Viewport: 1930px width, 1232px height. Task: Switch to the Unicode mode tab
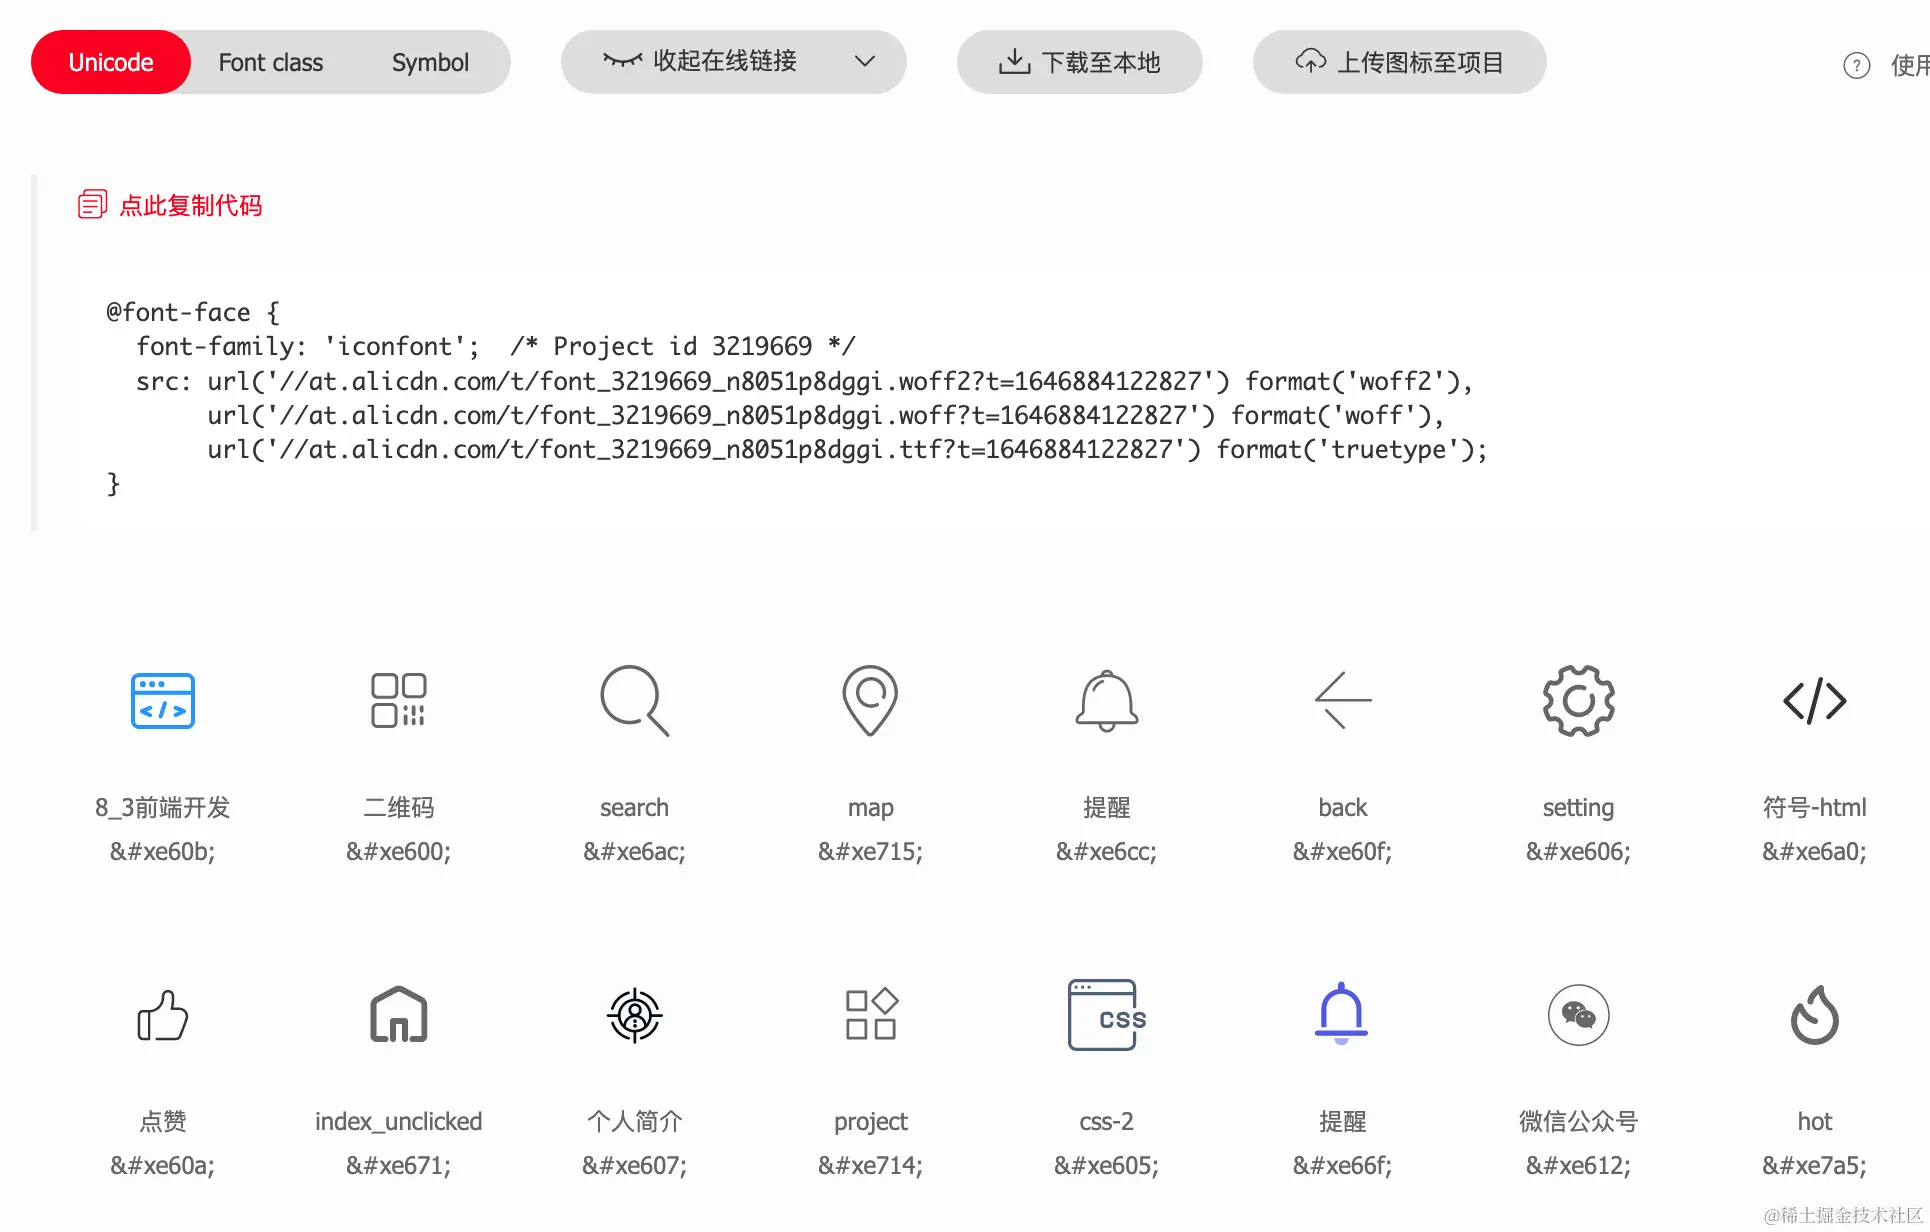click(111, 62)
